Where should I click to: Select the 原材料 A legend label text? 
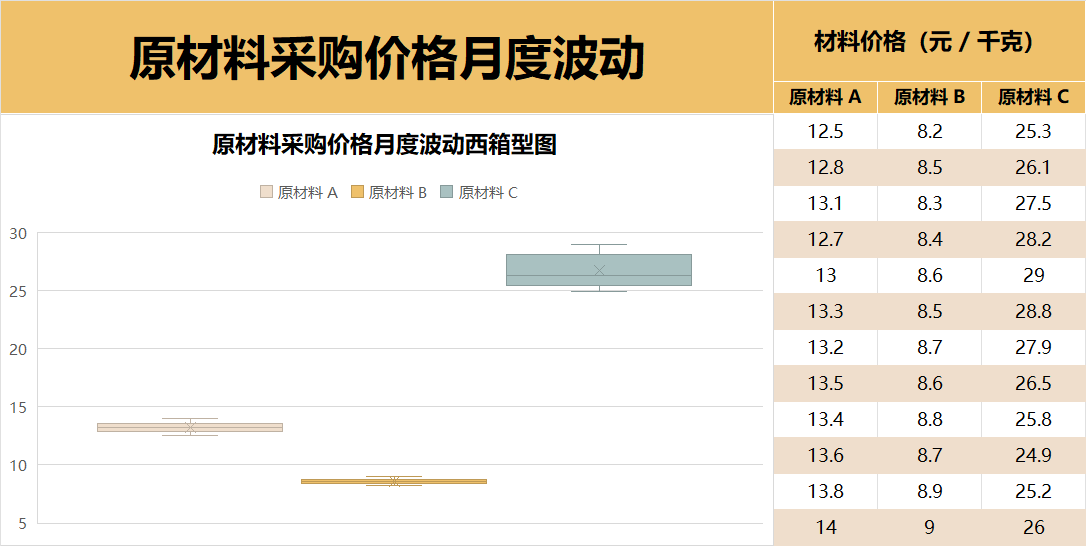pos(308,193)
